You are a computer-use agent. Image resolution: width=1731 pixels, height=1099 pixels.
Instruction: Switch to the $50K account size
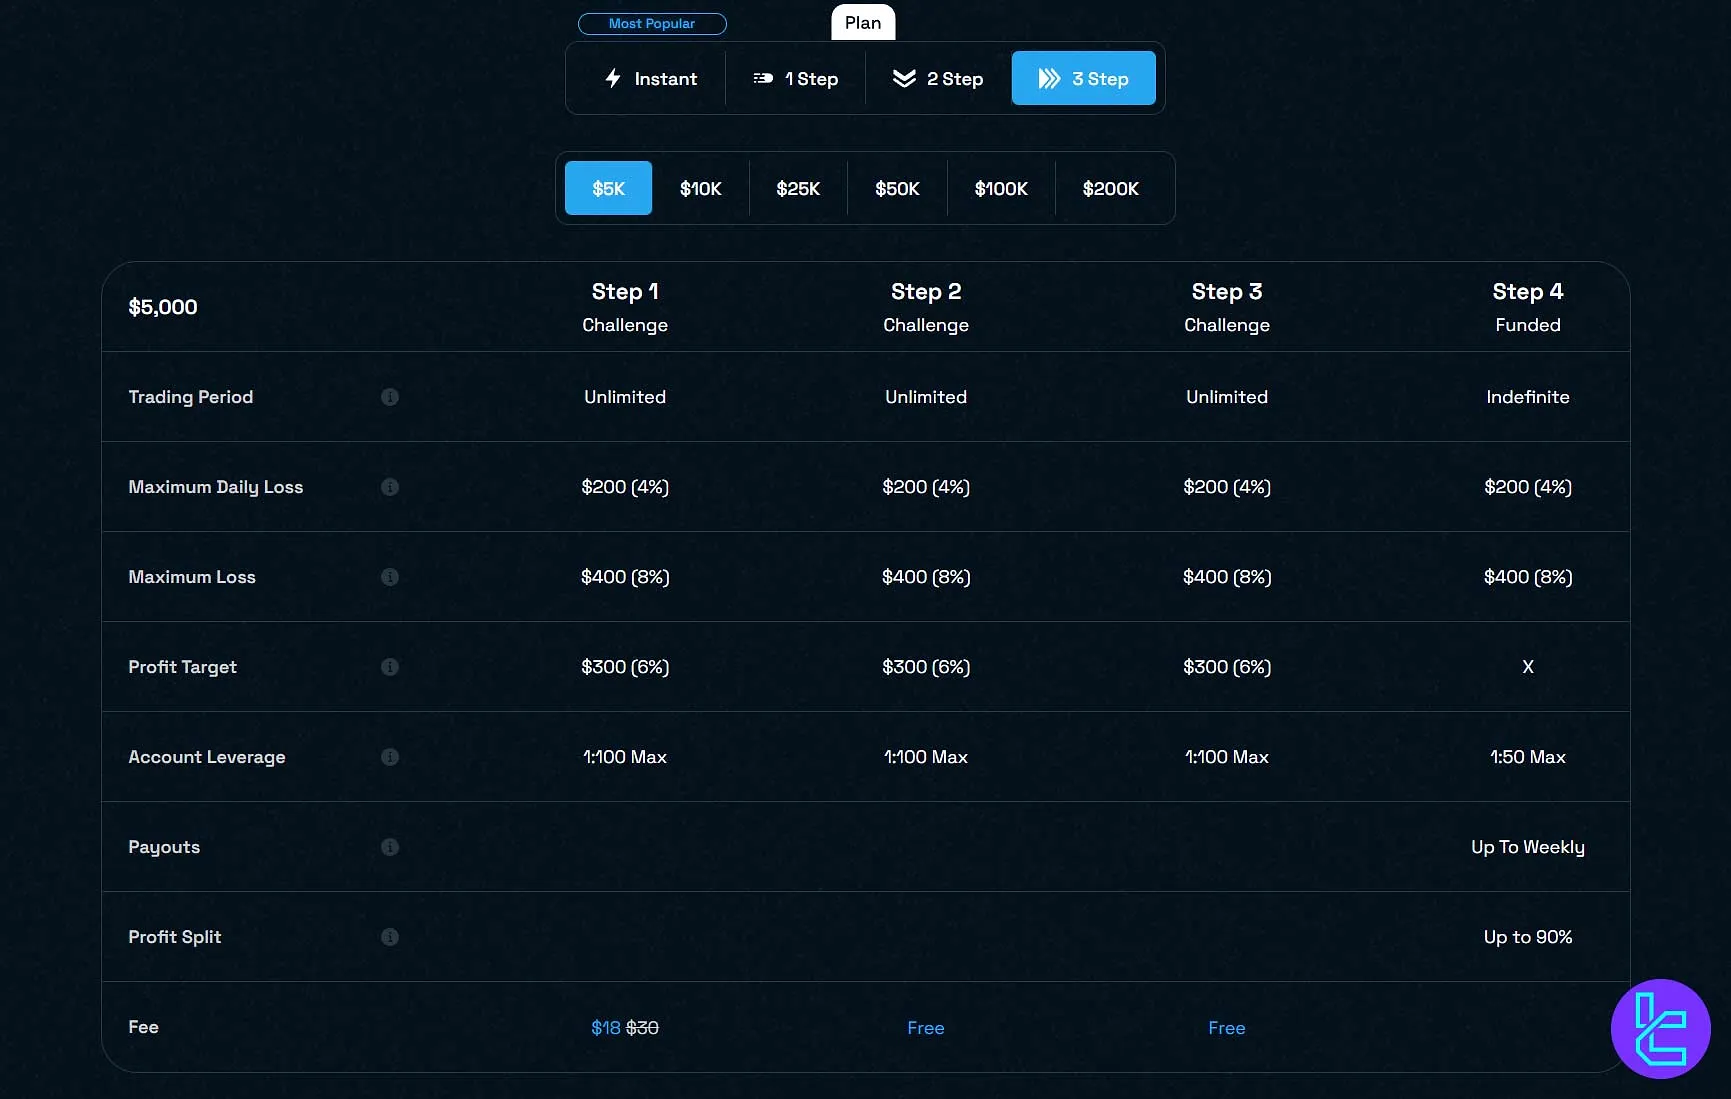point(897,189)
